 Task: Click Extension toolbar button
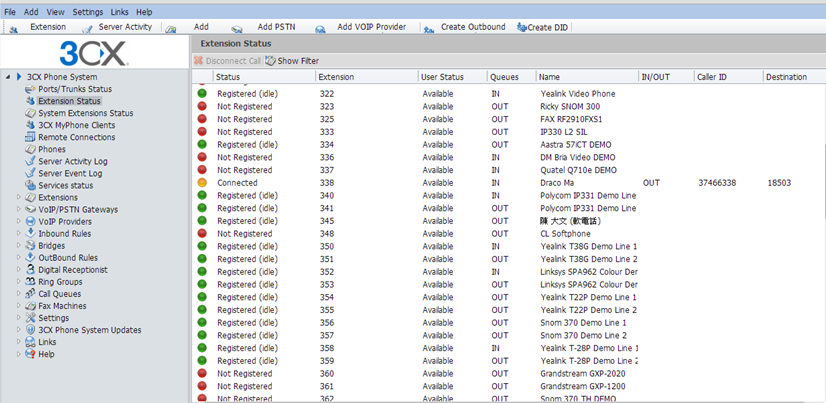(38, 27)
